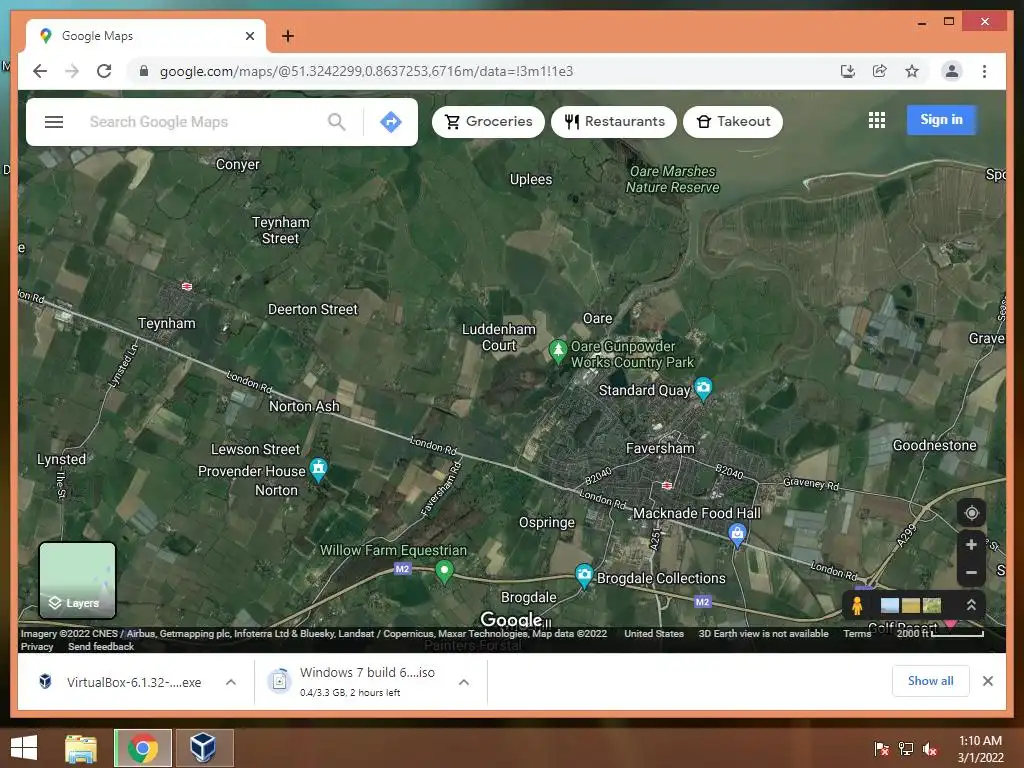Click the Standard Quay camera pin
Viewport: 1024px width, 768px height.
click(703, 389)
